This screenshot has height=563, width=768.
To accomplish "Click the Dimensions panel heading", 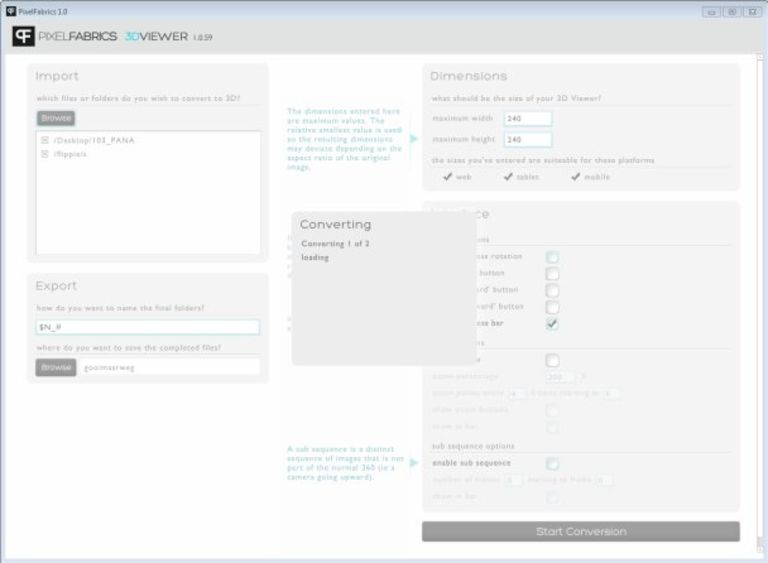I will click(x=468, y=76).
